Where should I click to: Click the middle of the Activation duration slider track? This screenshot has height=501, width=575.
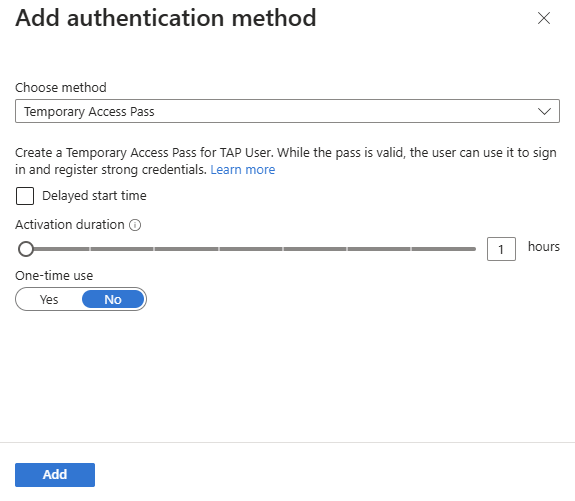point(250,249)
